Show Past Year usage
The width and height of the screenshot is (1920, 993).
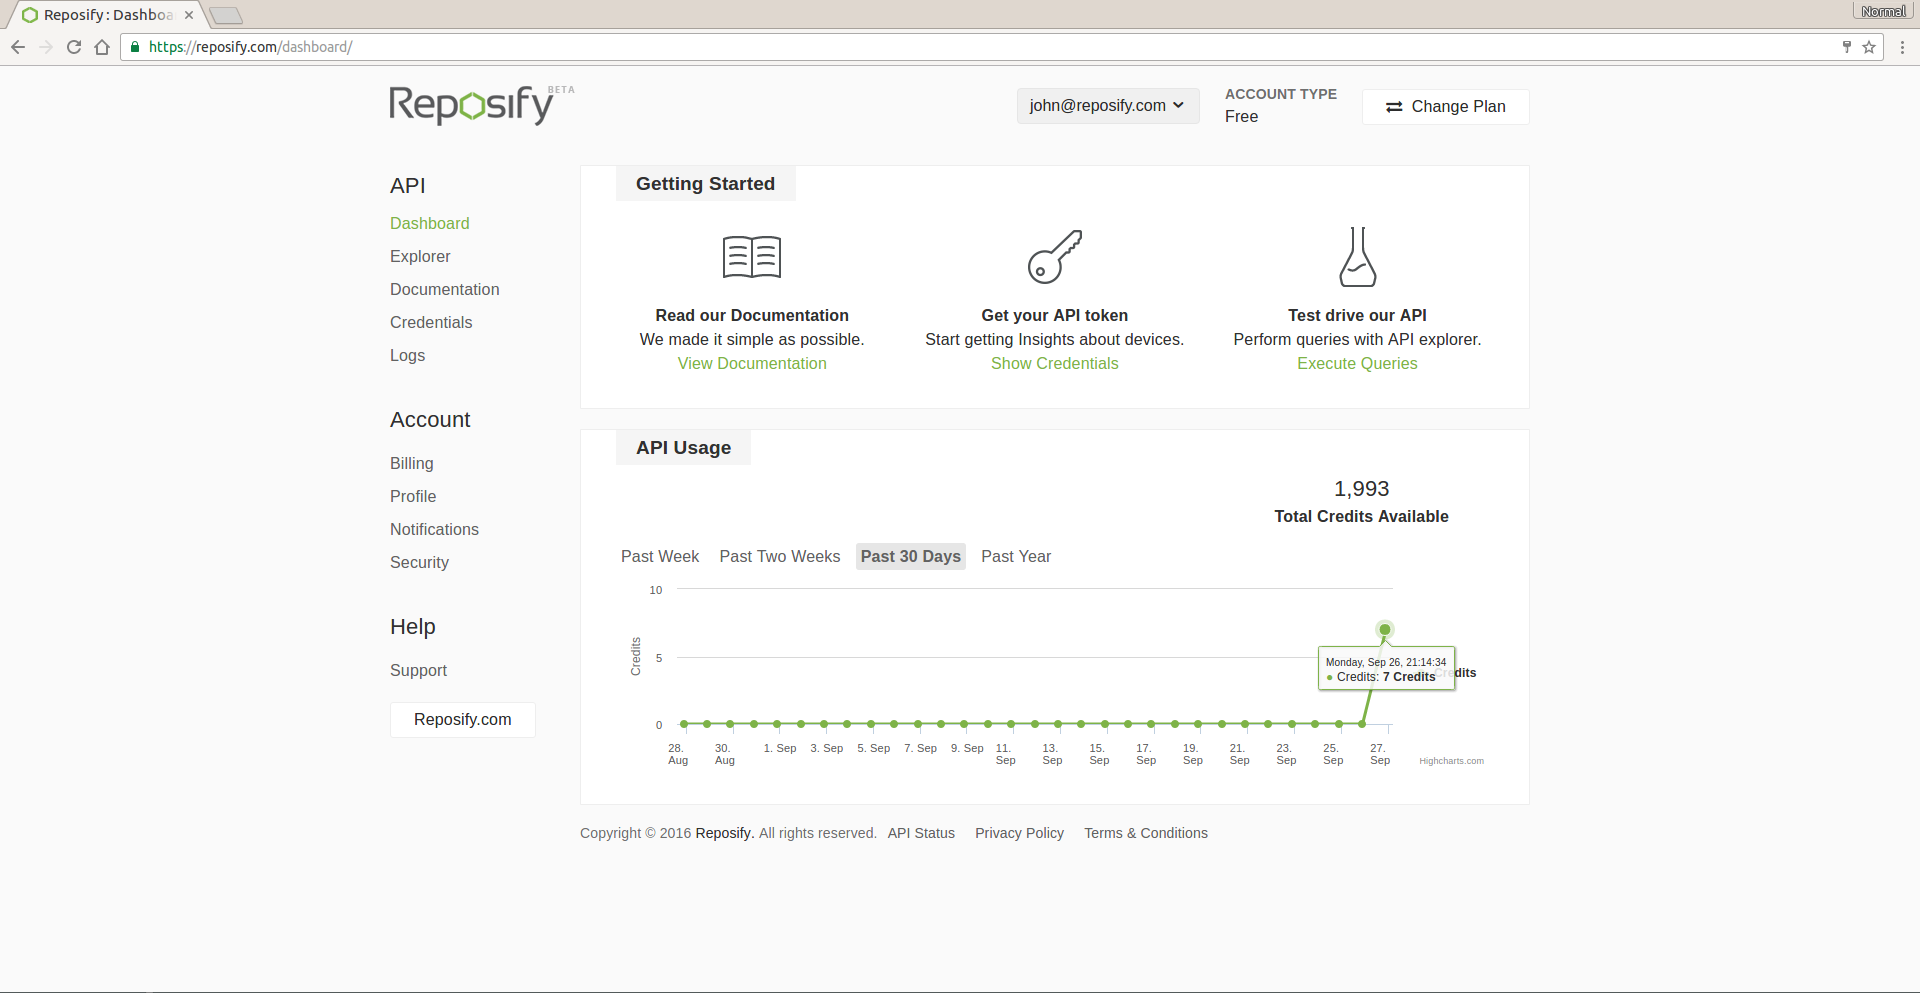(1015, 557)
